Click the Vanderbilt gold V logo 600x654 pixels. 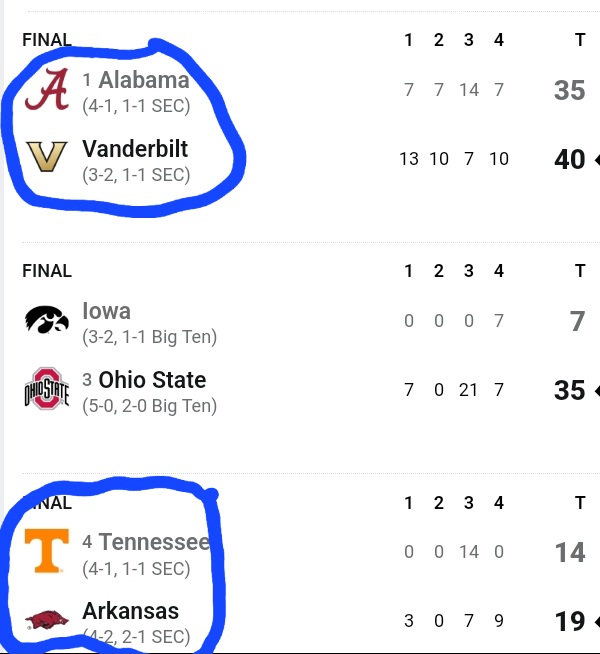point(46,159)
